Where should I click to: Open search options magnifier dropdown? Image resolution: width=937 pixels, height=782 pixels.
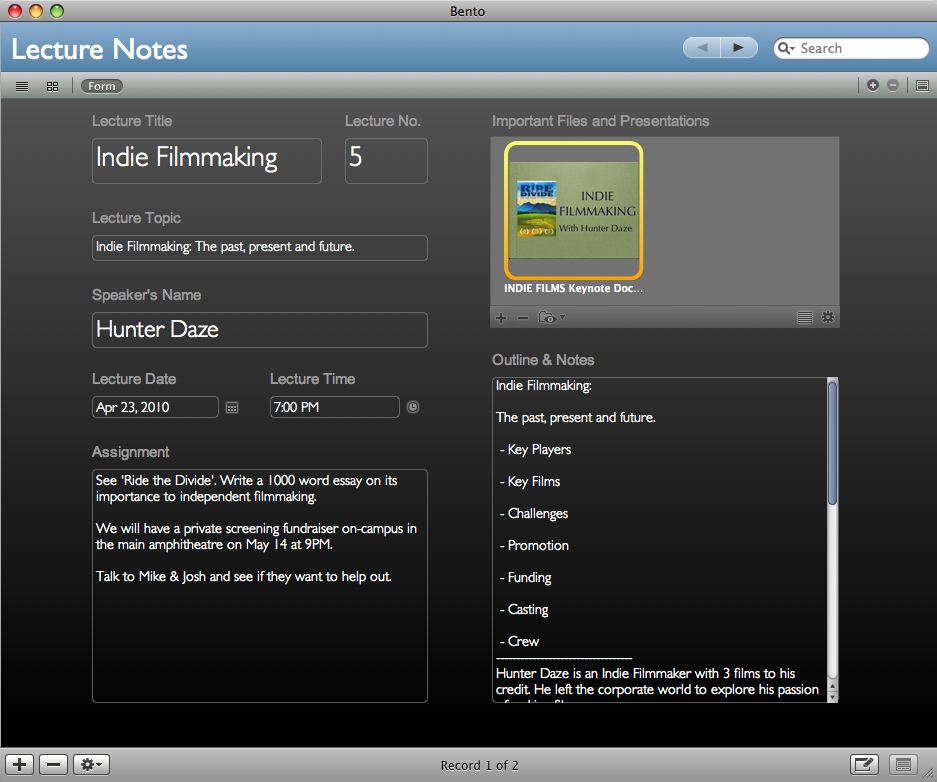pos(787,48)
